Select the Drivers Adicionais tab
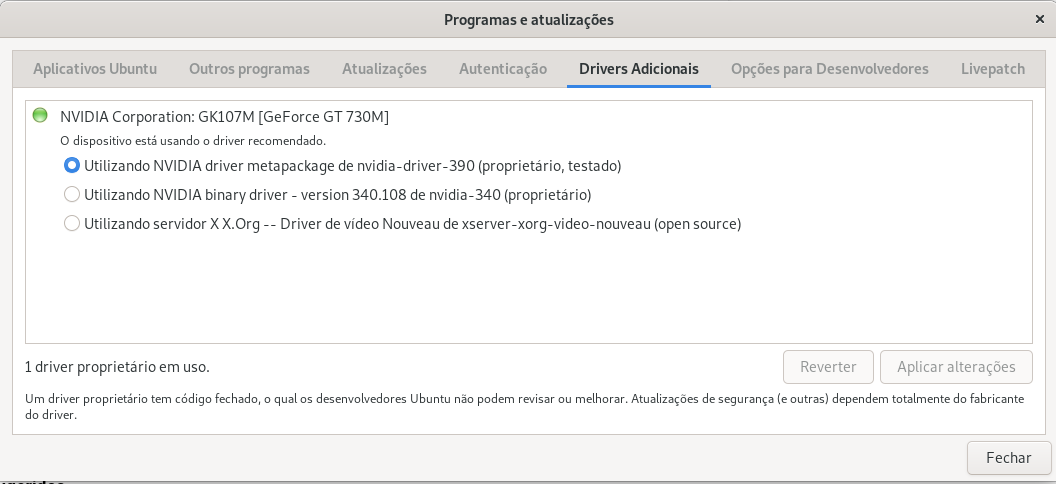 [638, 69]
